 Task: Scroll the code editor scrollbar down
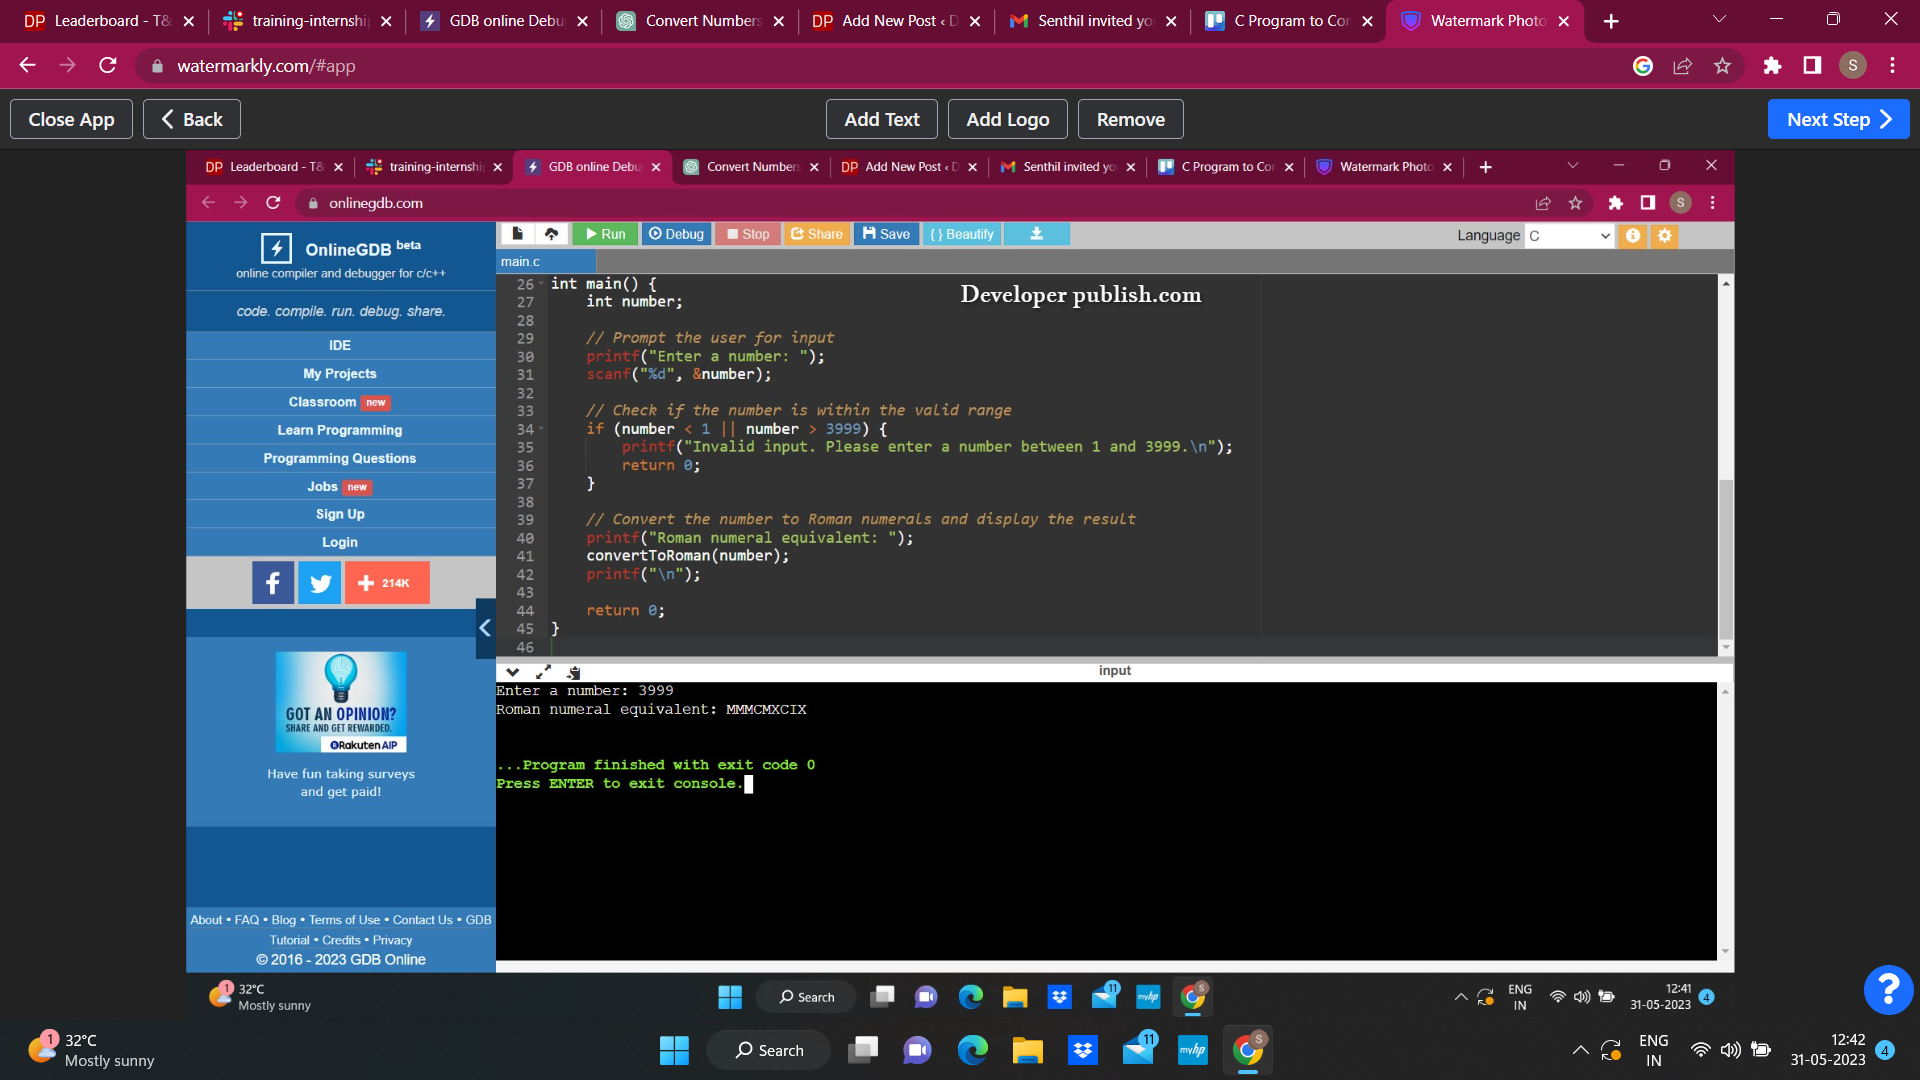pos(1725,647)
